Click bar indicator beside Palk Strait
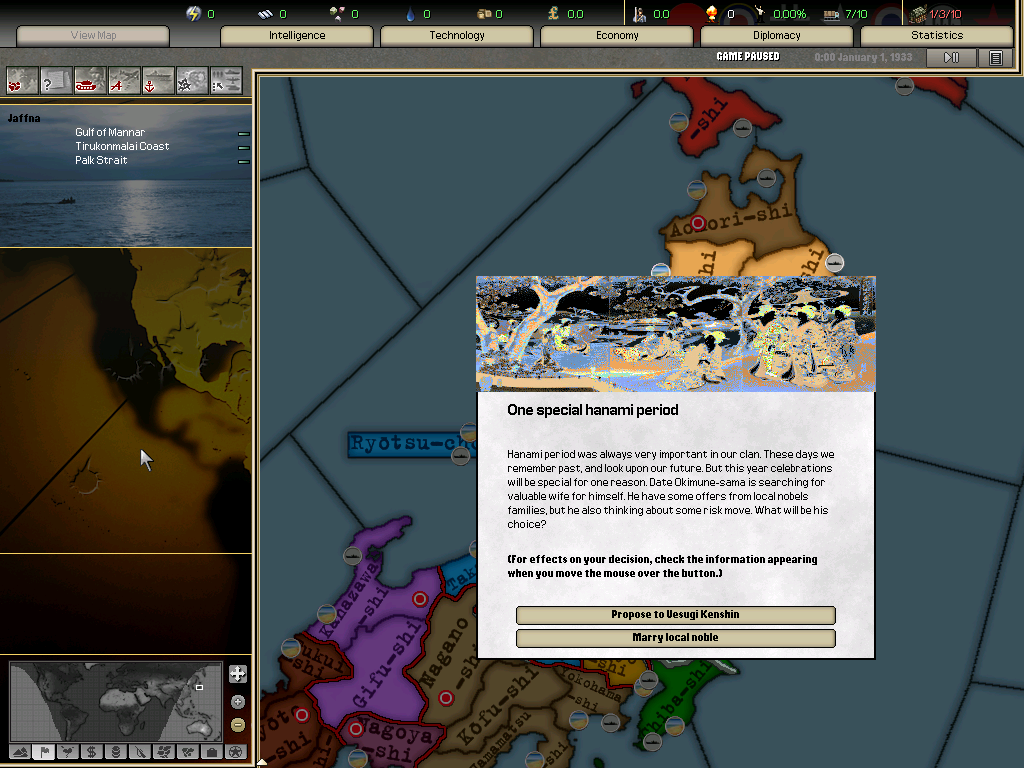Viewport: 1024px width, 768px height. pos(244,161)
